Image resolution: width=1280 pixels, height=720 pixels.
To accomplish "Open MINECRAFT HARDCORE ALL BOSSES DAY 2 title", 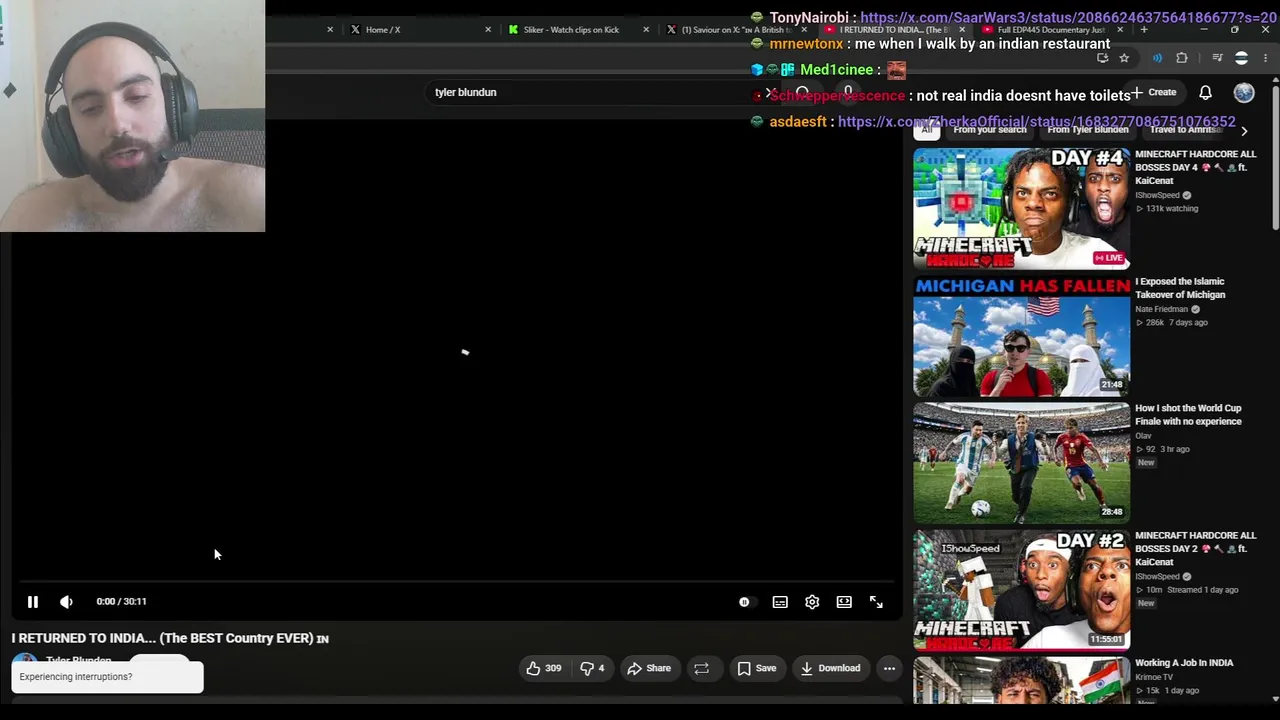I will (x=1196, y=549).
